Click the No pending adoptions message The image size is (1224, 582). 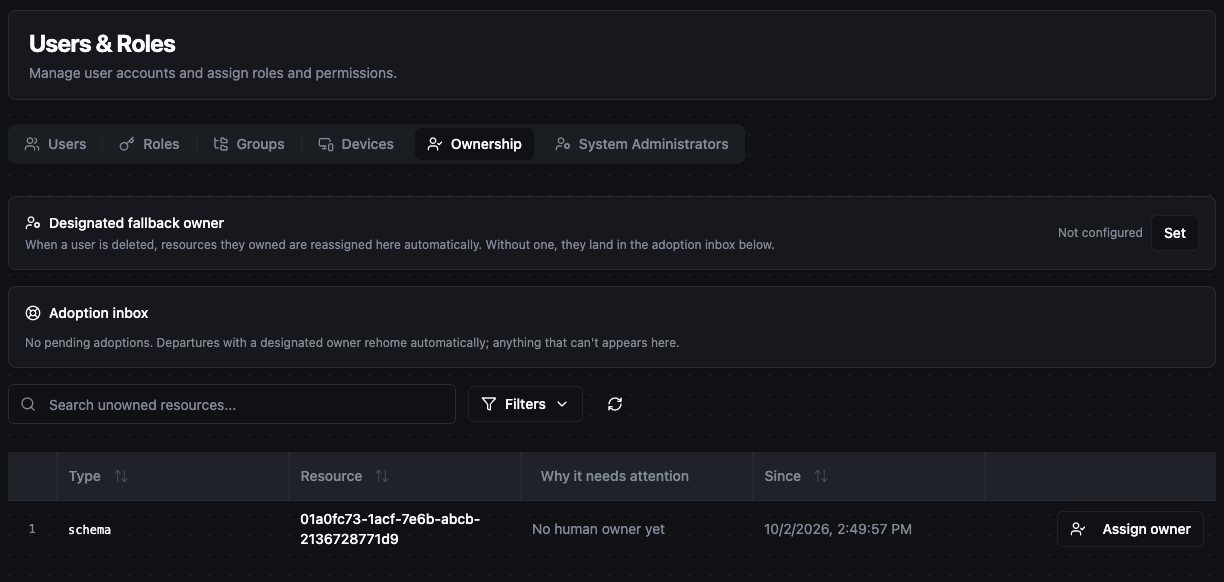click(x=352, y=342)
